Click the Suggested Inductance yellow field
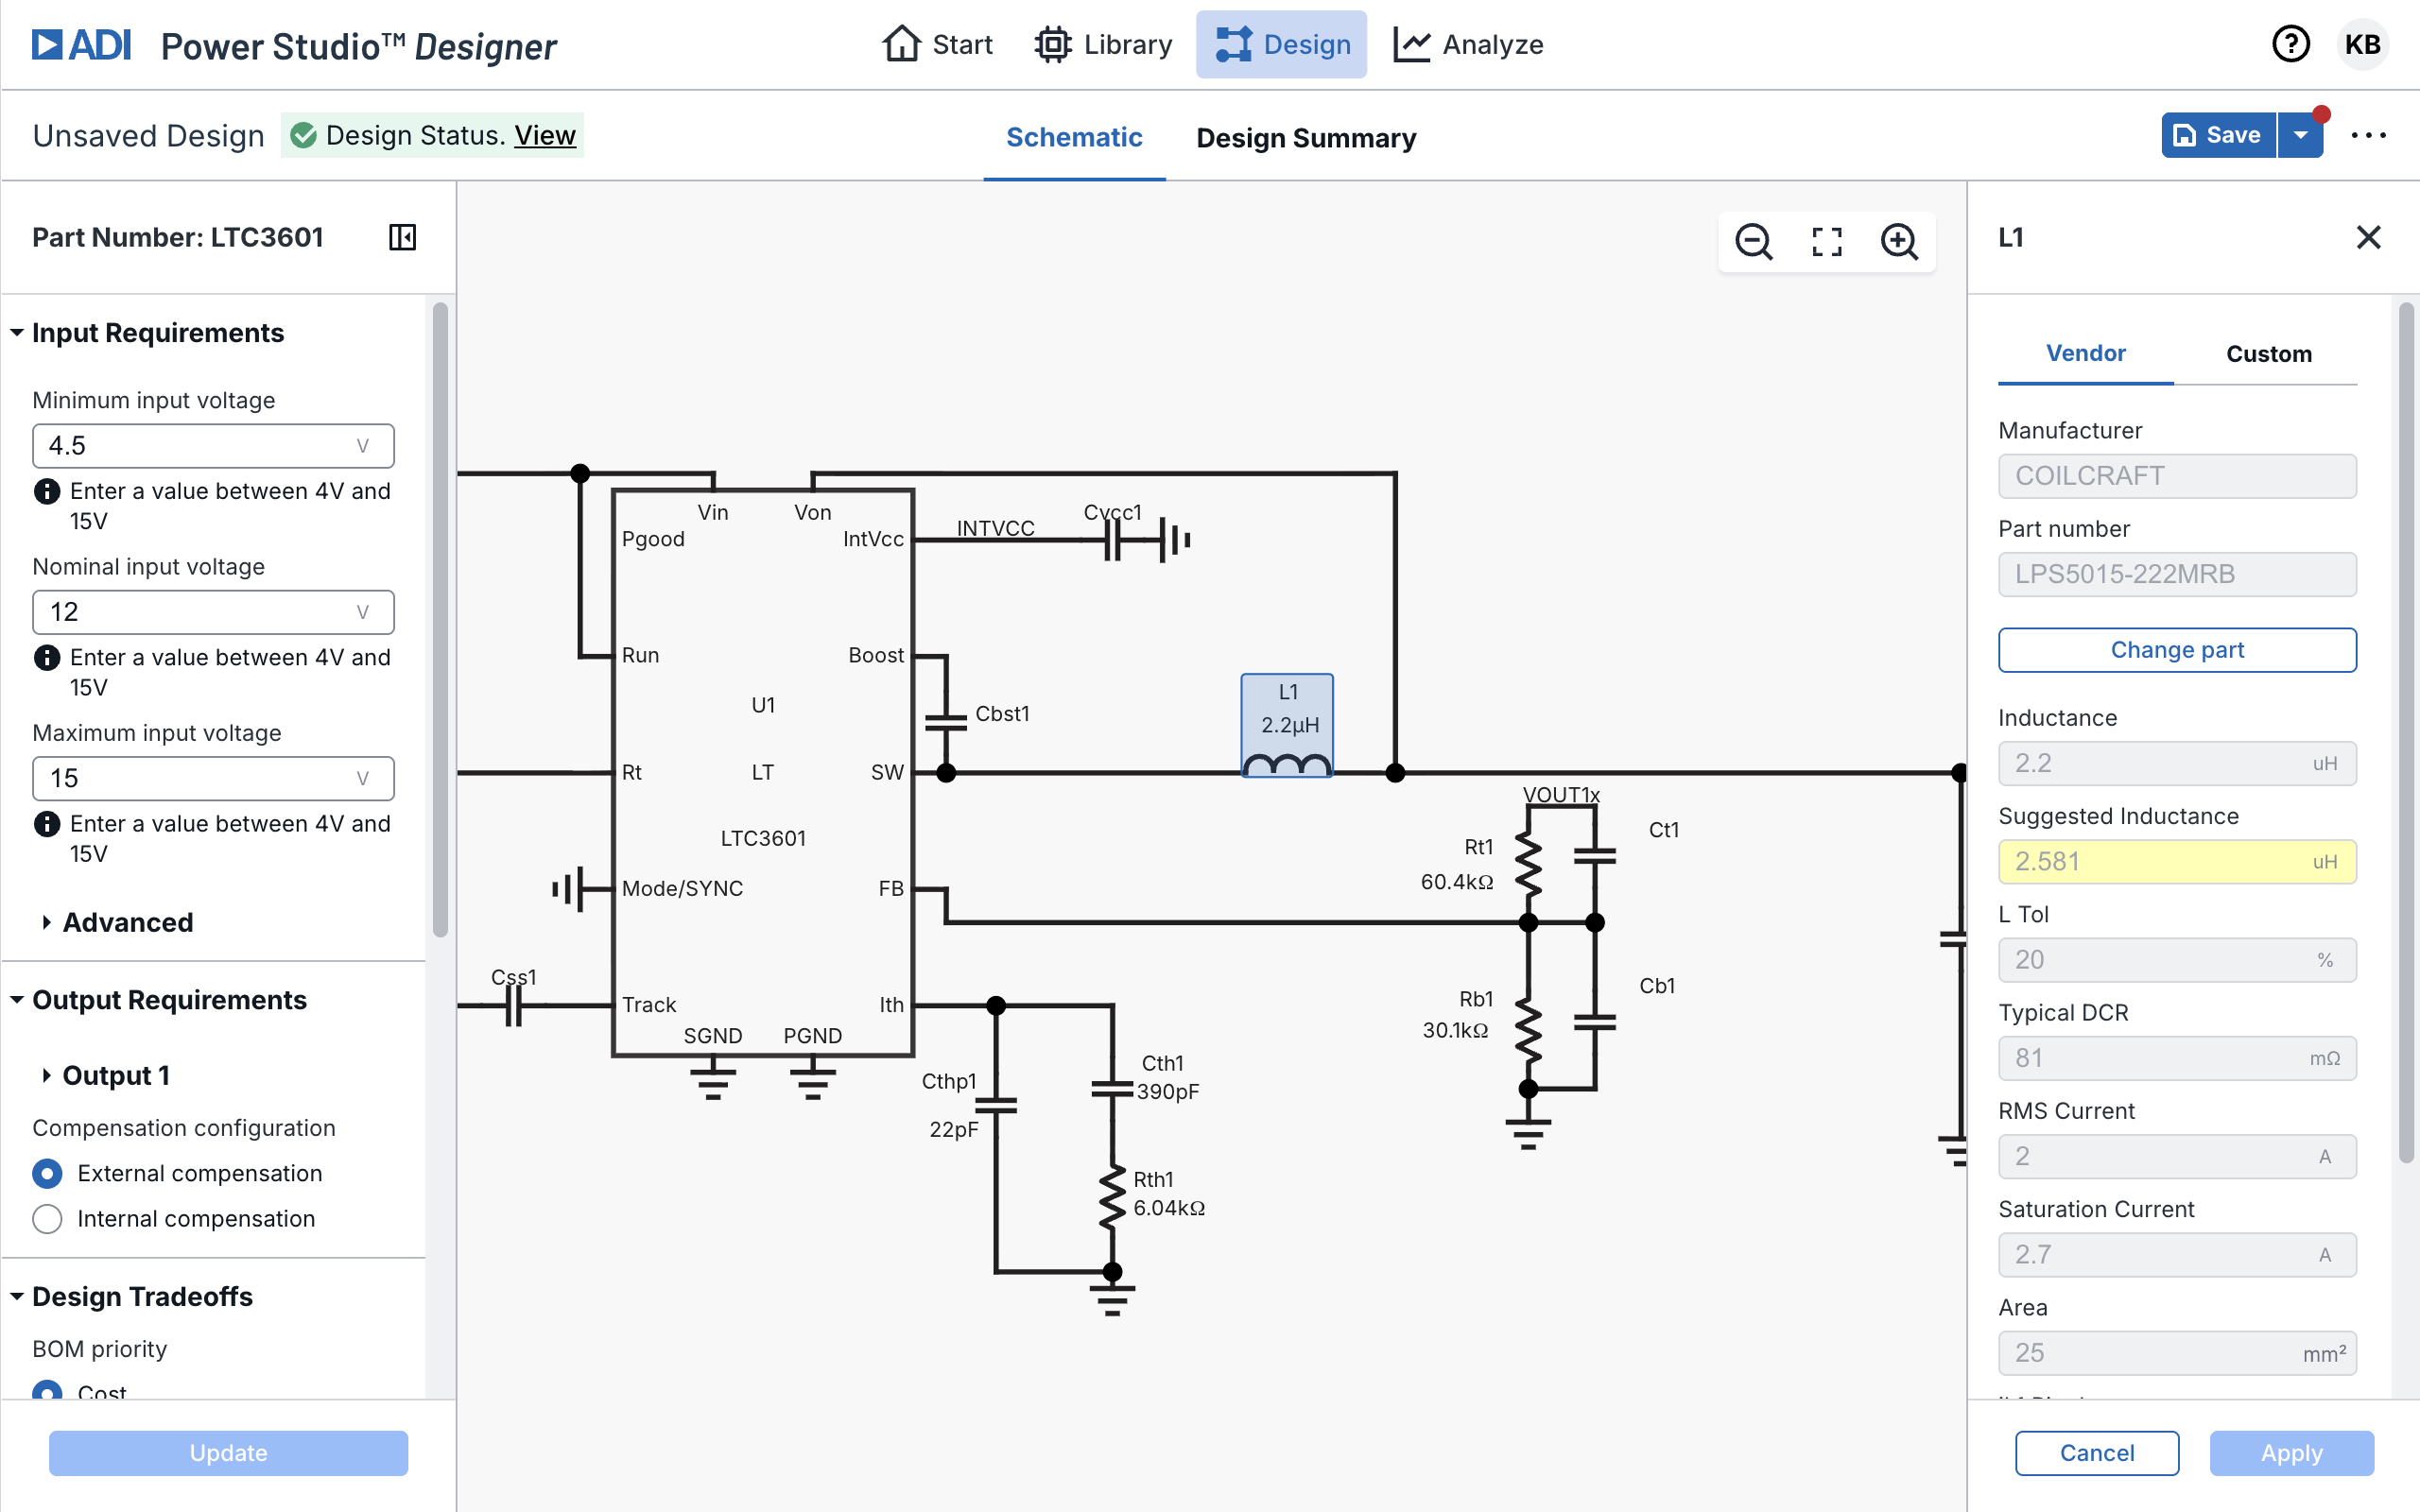This screenshot has height=1512, width=2420. tap(2177, 862)
